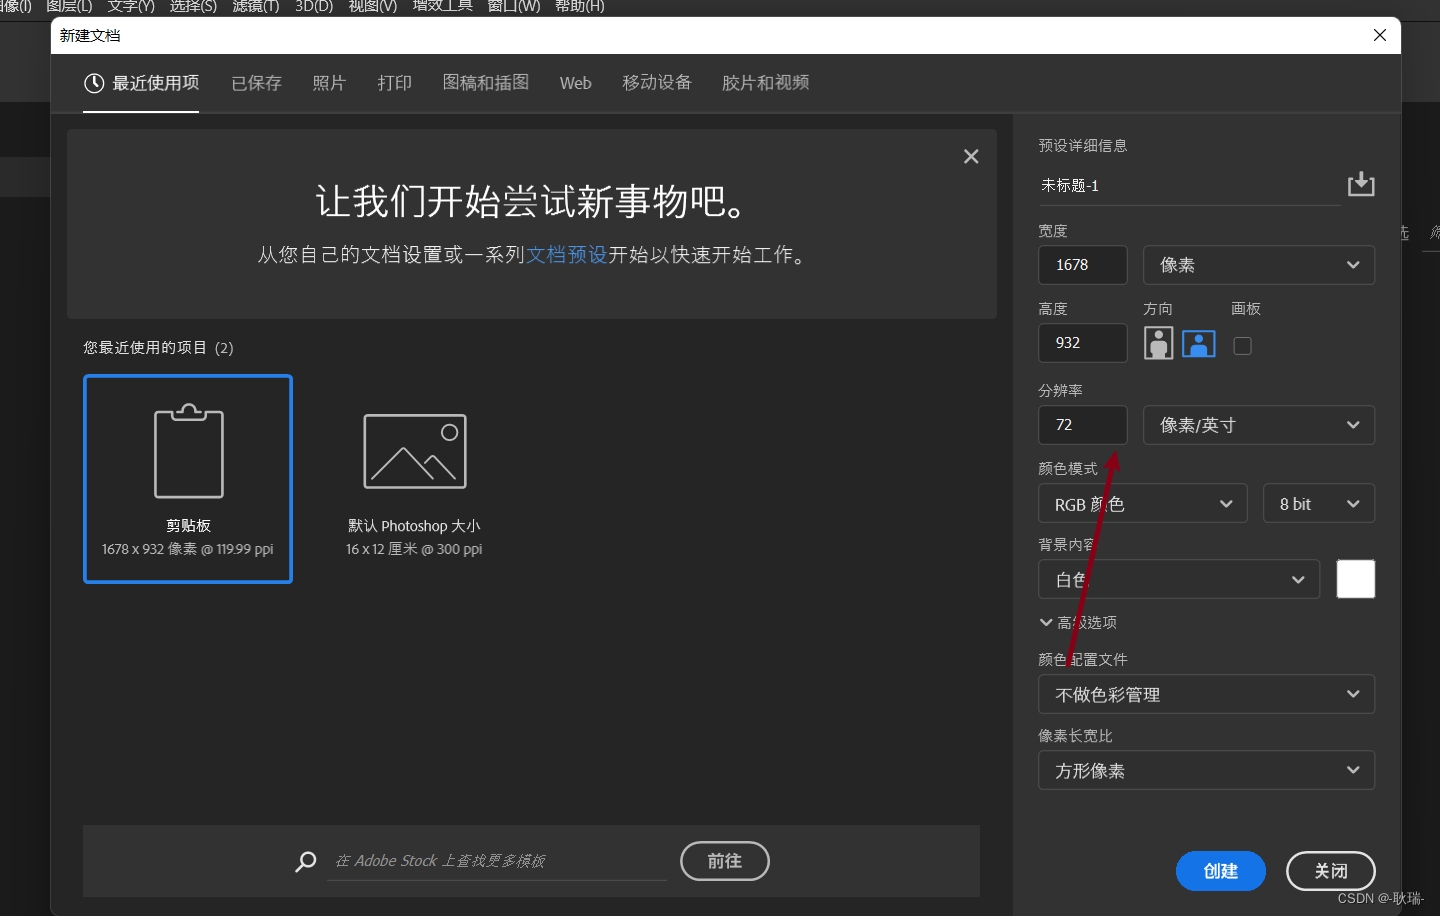Viewport: 1440px width, 916px height.
Task: Open the 不做色彩管理 color profile dropdown
Action: (1206, 693)
